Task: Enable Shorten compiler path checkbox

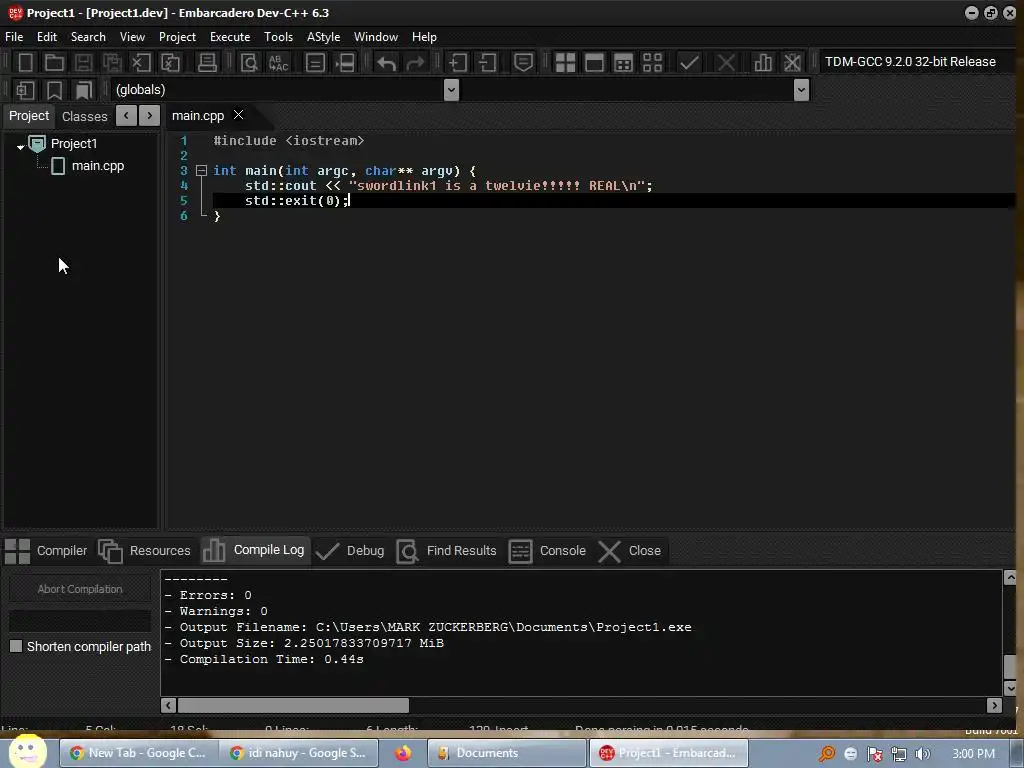Action: click(16, 646)
